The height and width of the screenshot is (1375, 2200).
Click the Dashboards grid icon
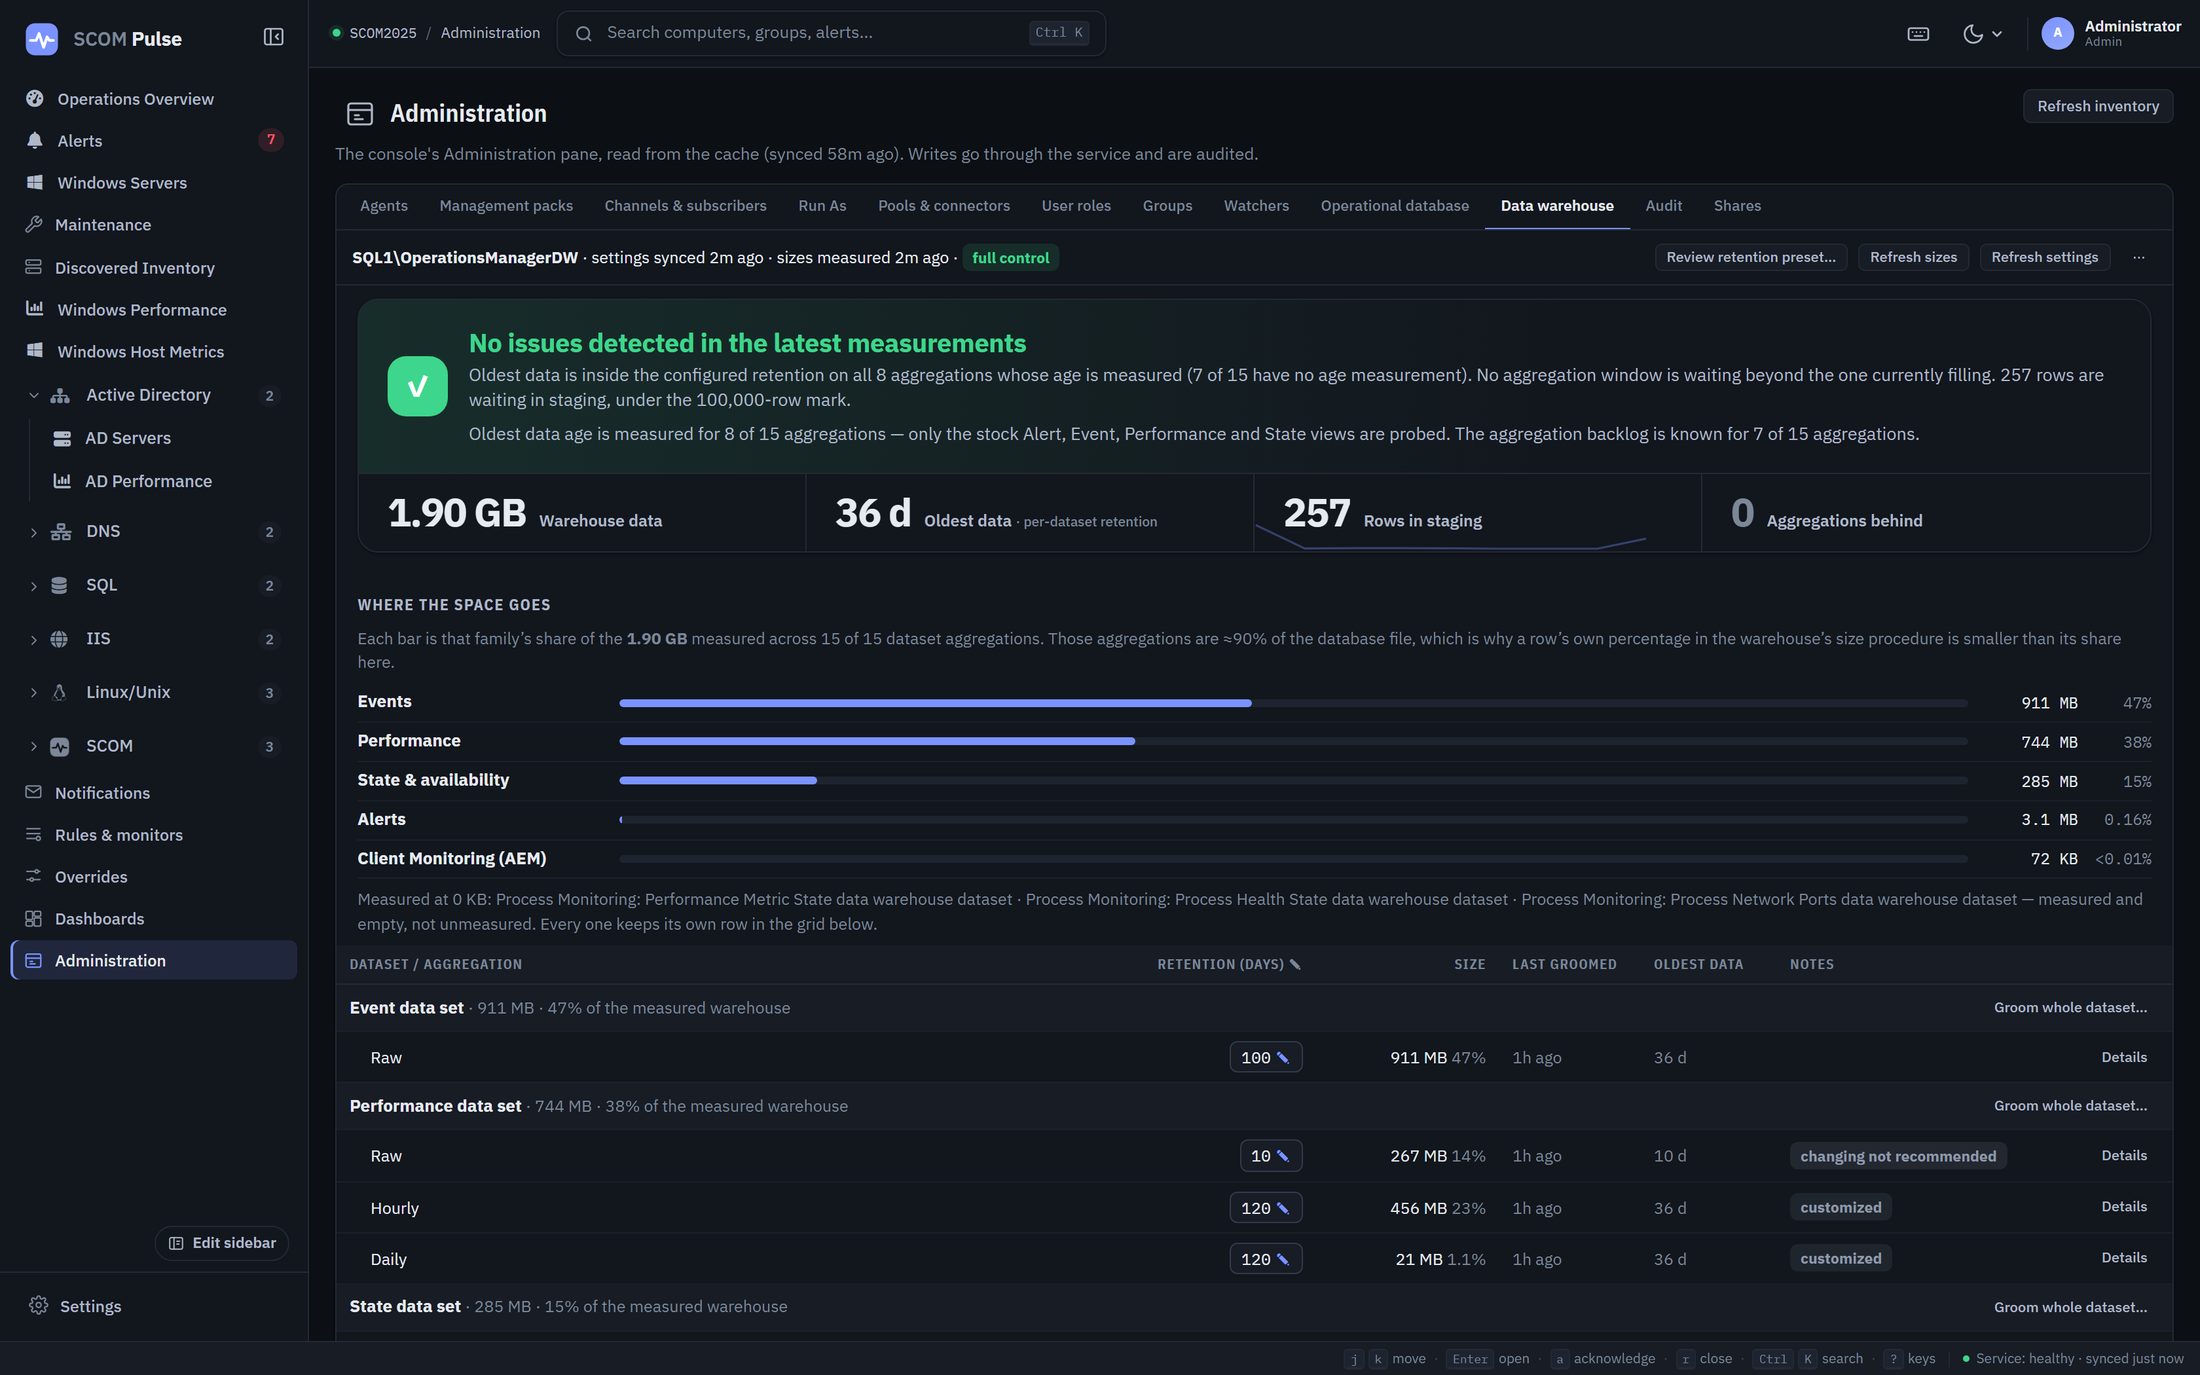[x=34, y=919]
